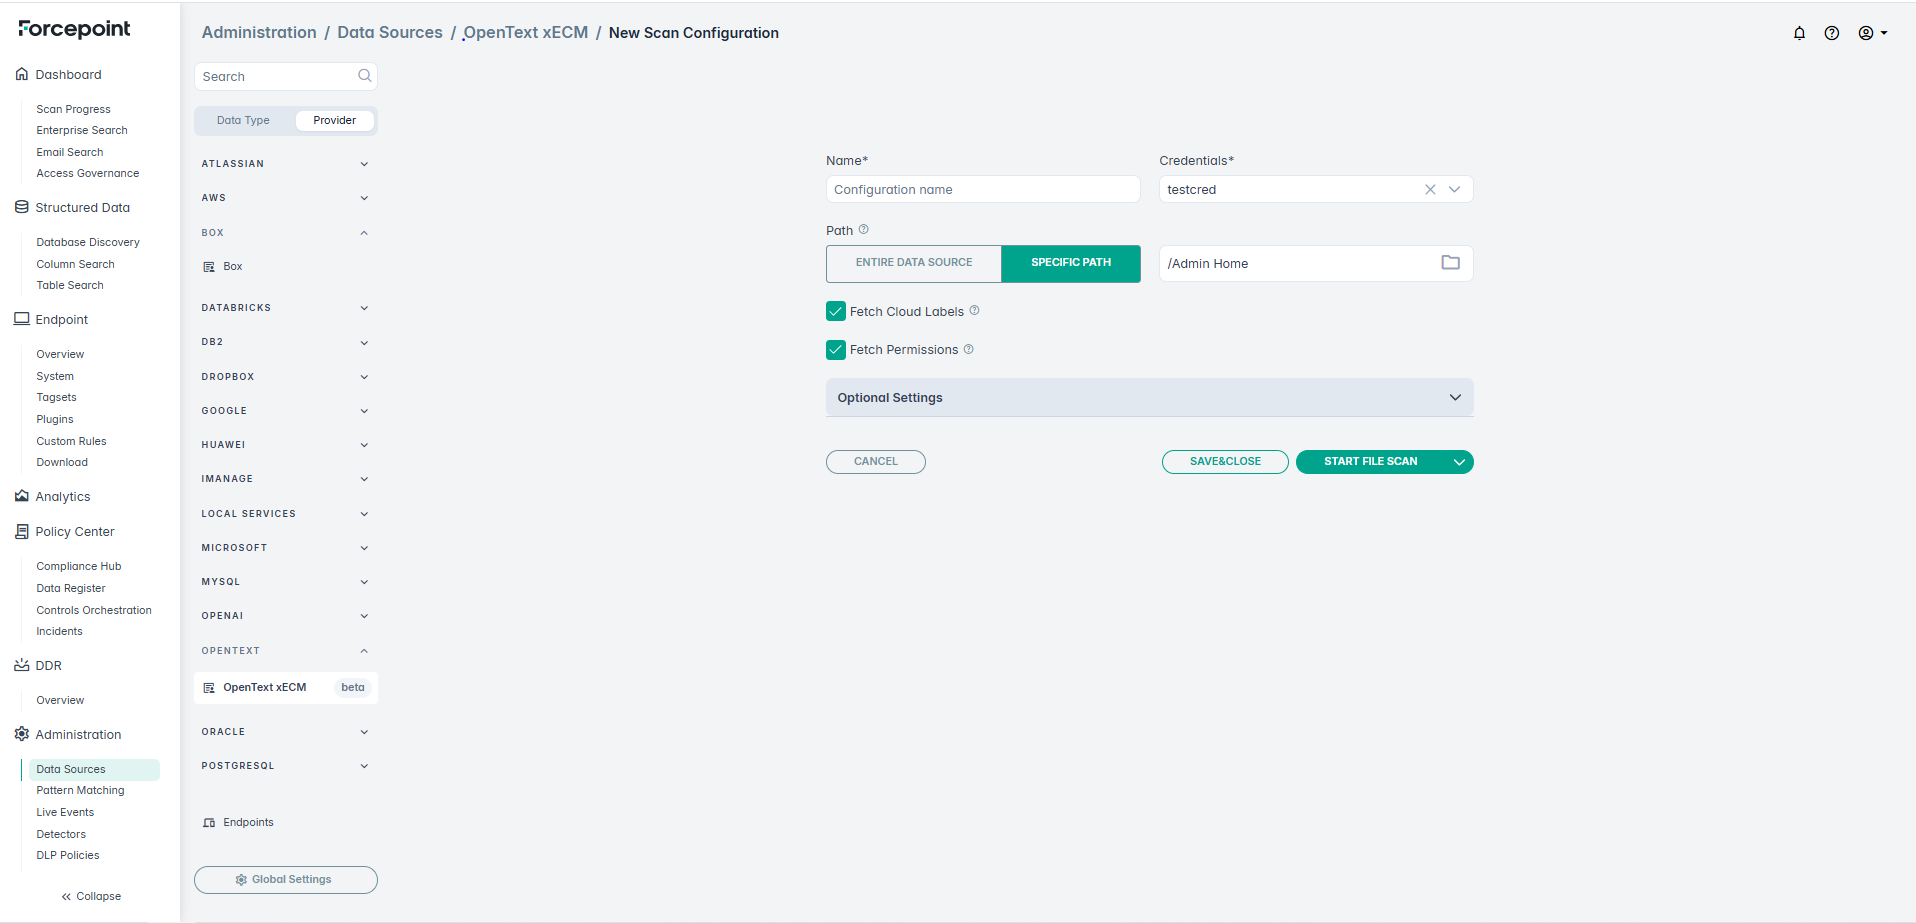Clear the testcred credentials with X icon

click(x=1430, y=190)
